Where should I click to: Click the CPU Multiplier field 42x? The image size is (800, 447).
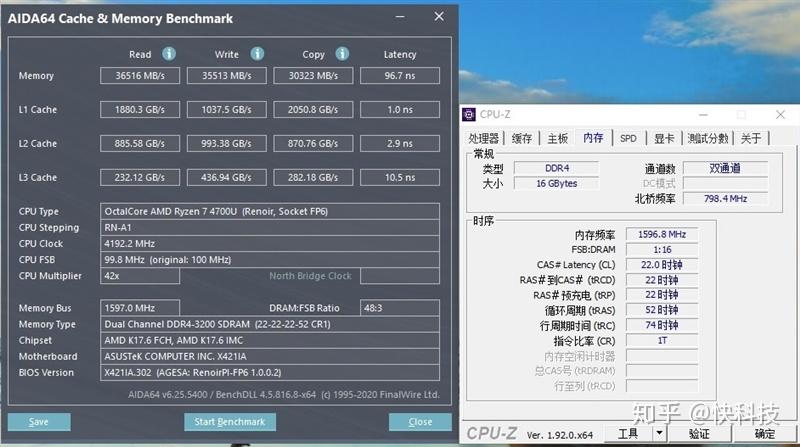[x=140, y=276]
